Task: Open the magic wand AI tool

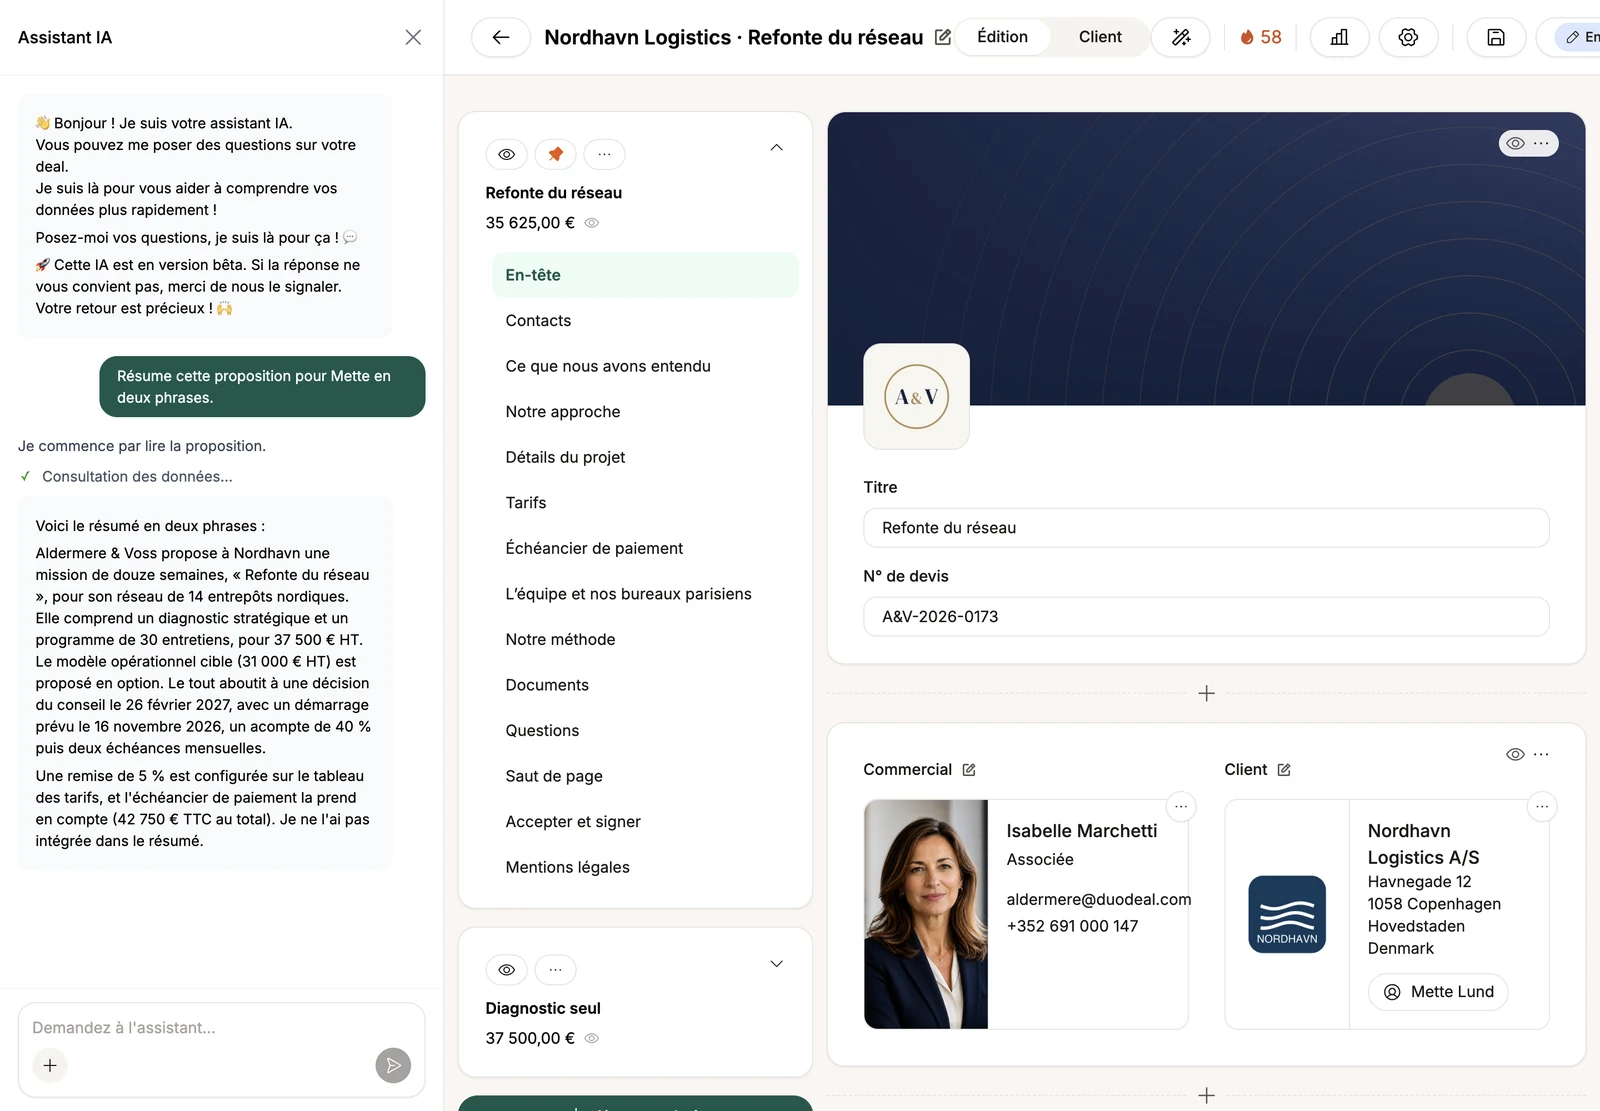Action: (x=1181, y=37)
